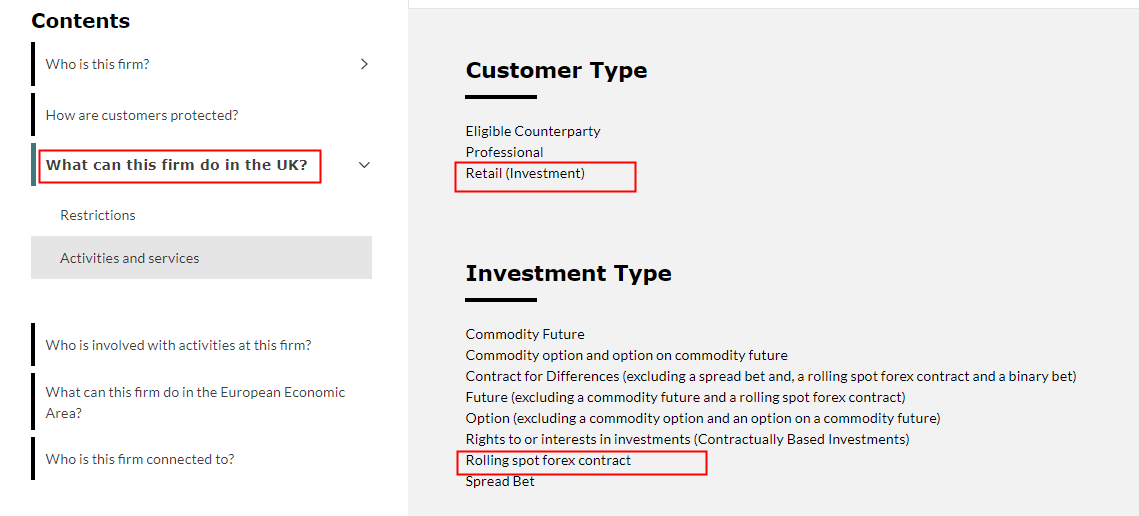Select "What can this firm do in the UK?" heading

177,165
